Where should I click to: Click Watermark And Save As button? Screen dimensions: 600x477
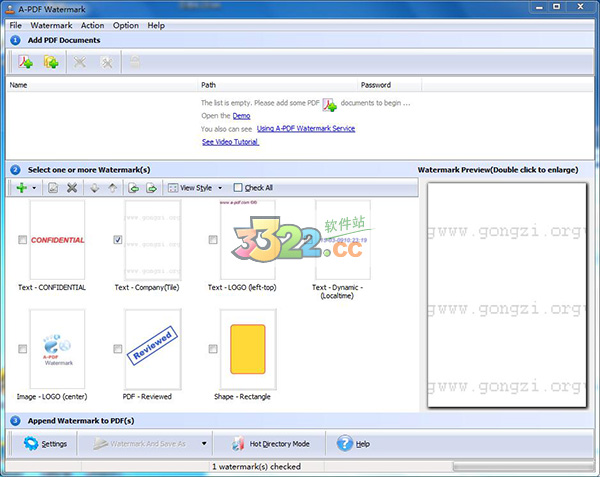(140, 444)
